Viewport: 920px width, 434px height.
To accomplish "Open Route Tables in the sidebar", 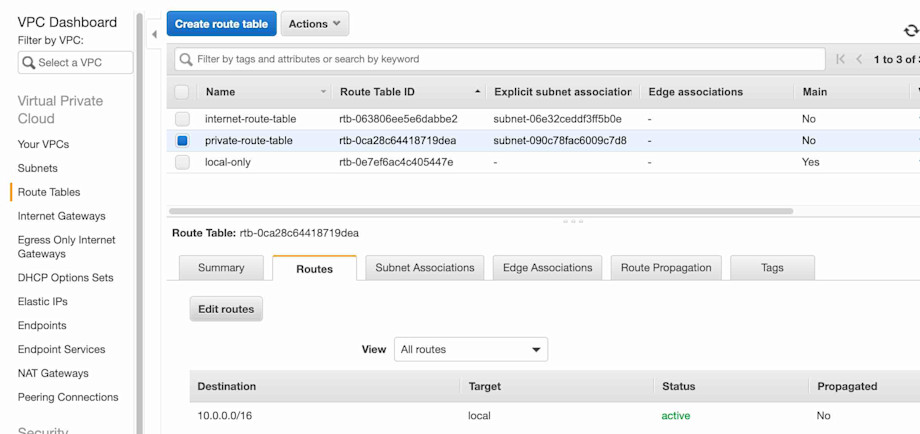I will 49,192.
